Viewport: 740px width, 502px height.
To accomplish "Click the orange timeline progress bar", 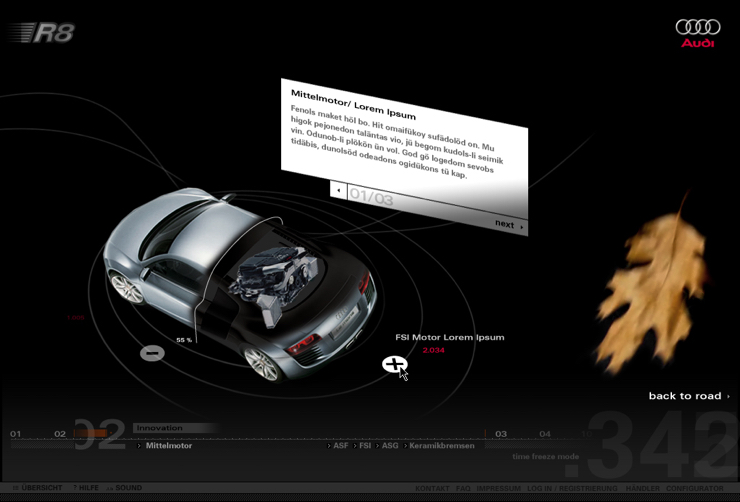I will coord(92,433).
